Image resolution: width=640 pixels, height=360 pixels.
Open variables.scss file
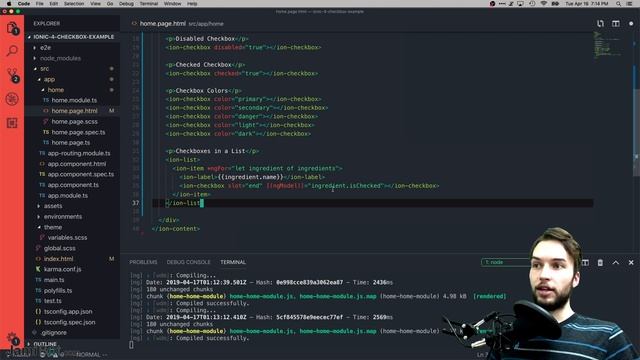point(67,238)
